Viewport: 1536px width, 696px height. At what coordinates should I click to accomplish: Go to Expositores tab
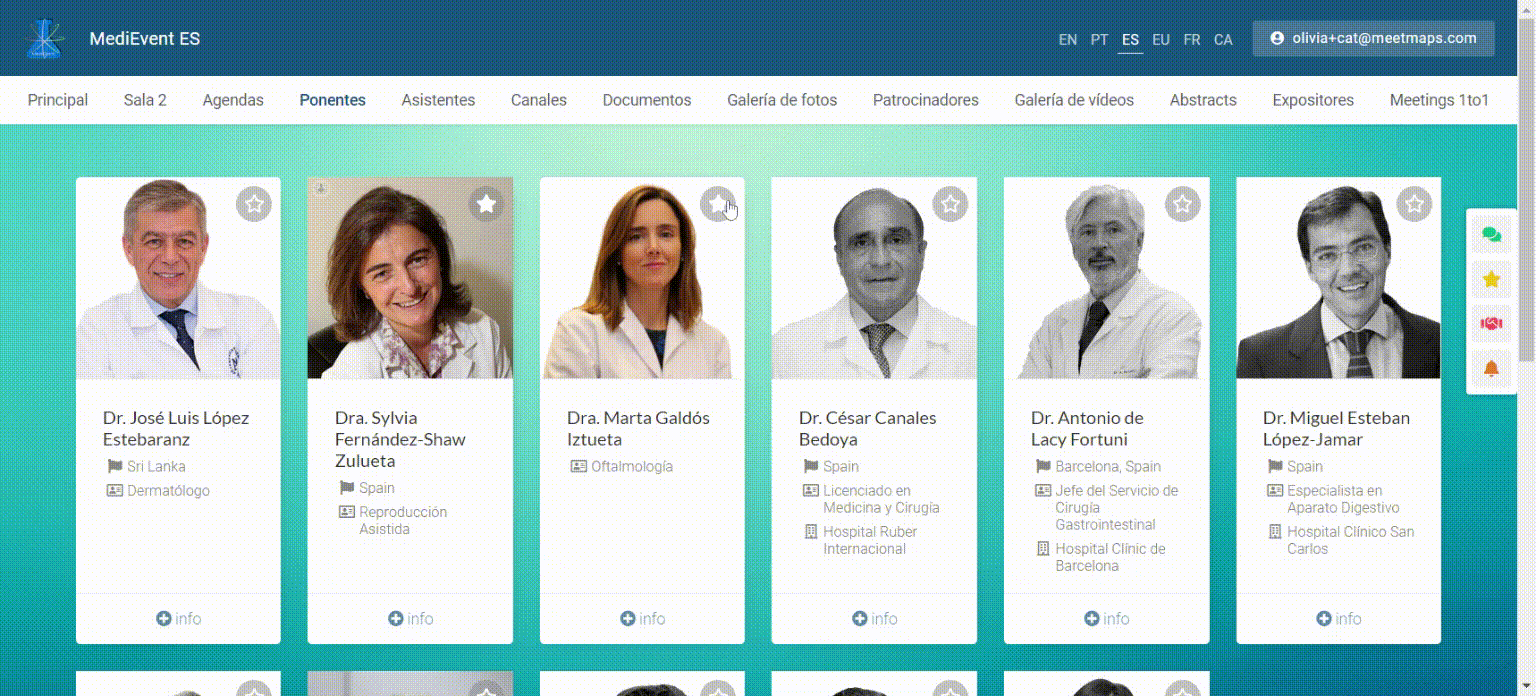(1313, 100)
